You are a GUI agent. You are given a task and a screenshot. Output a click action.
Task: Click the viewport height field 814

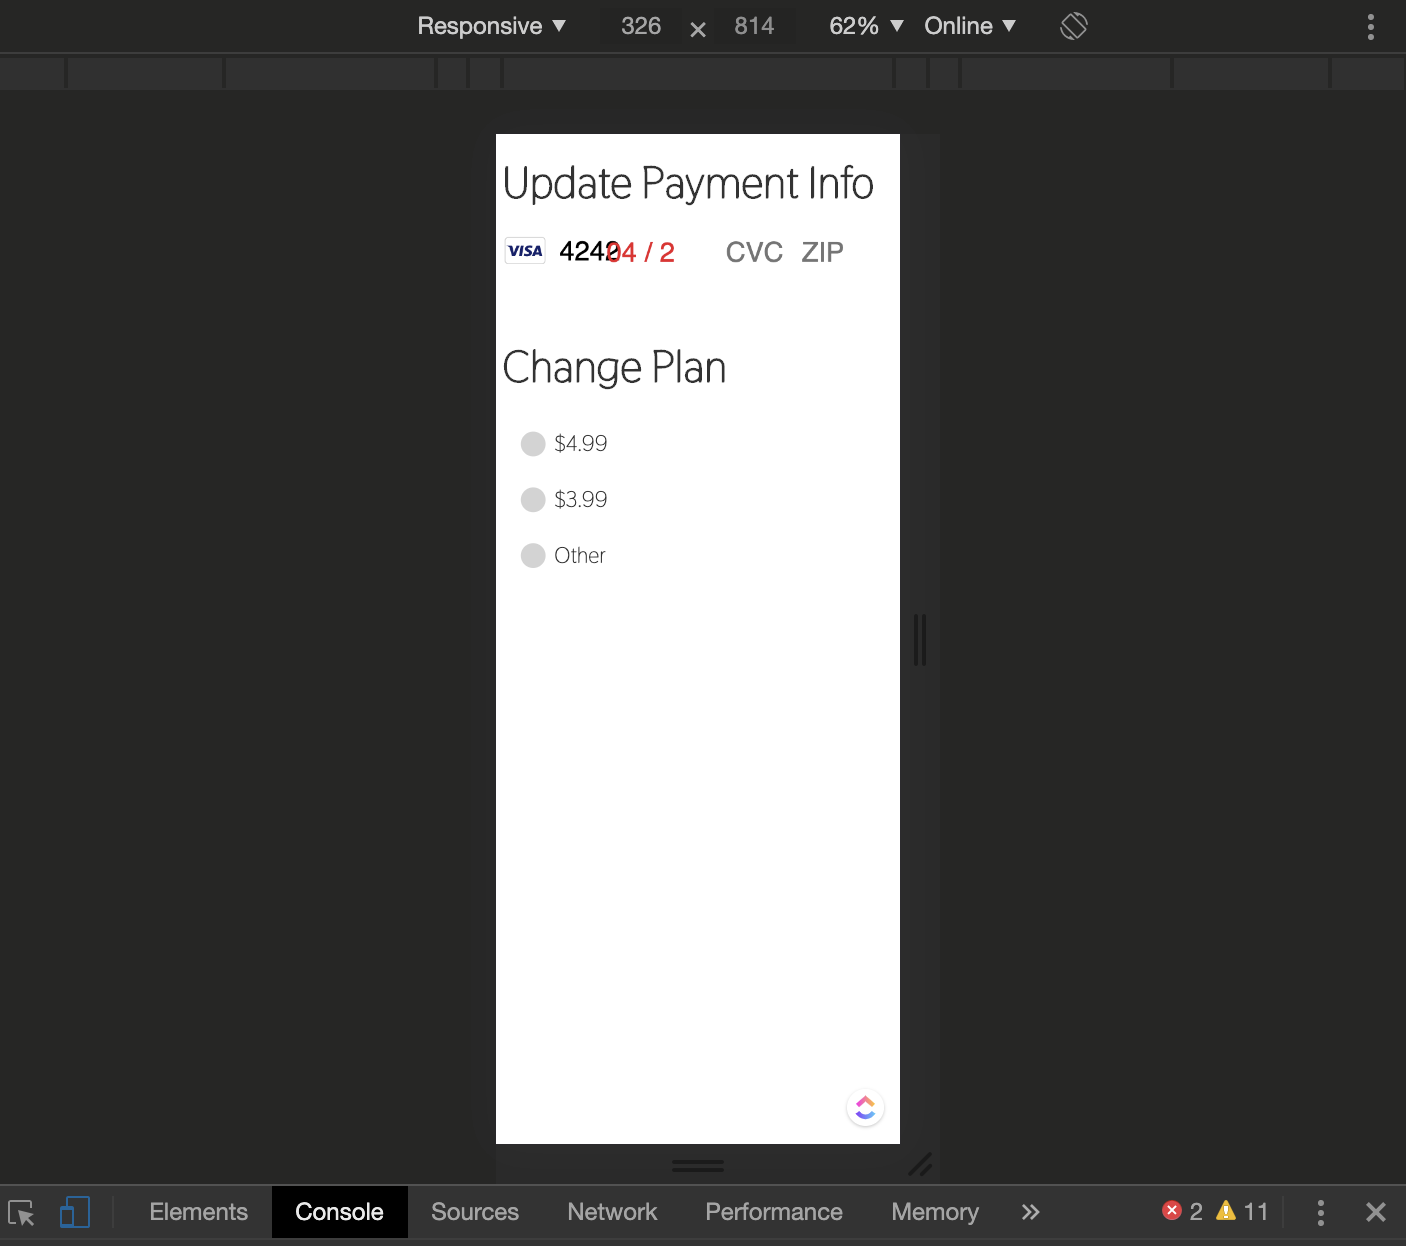point(754,26)
